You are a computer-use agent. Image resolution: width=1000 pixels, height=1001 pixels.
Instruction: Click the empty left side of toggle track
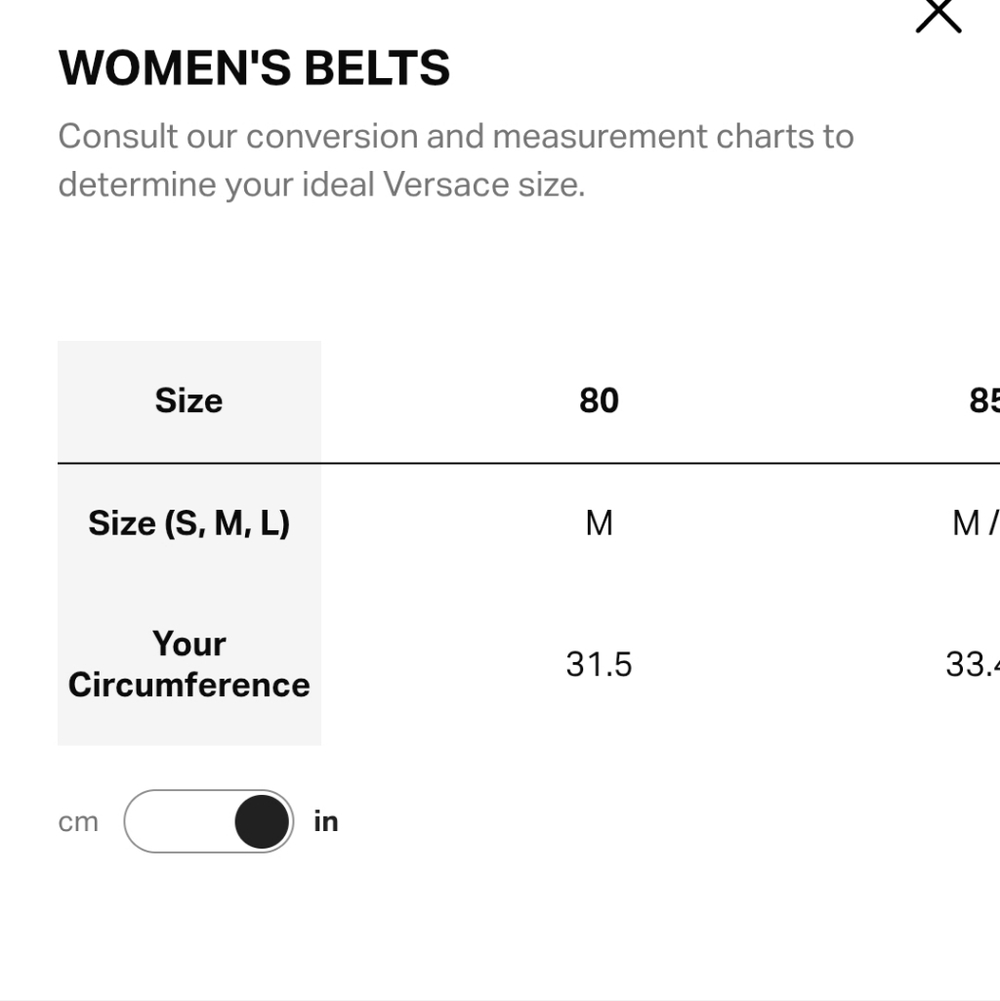(x=179, y=822)
